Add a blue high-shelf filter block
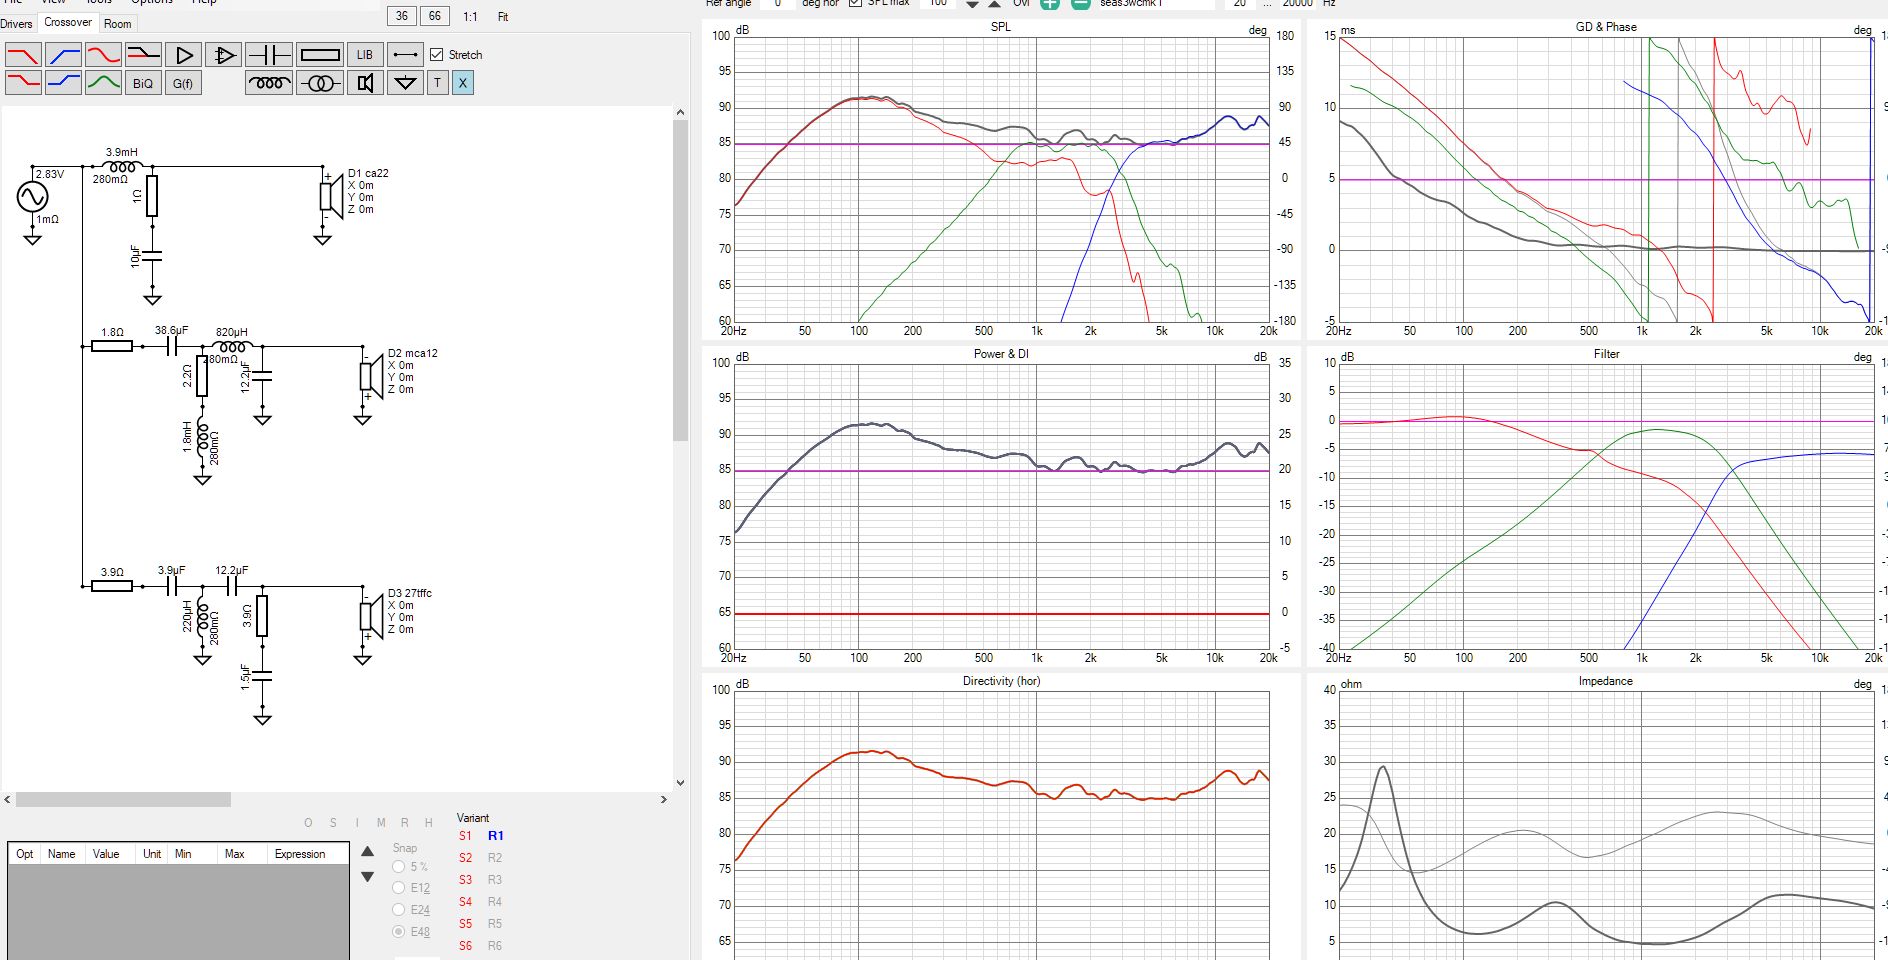1888x960 pixels. pyautogui.click(x=63, y=83)
